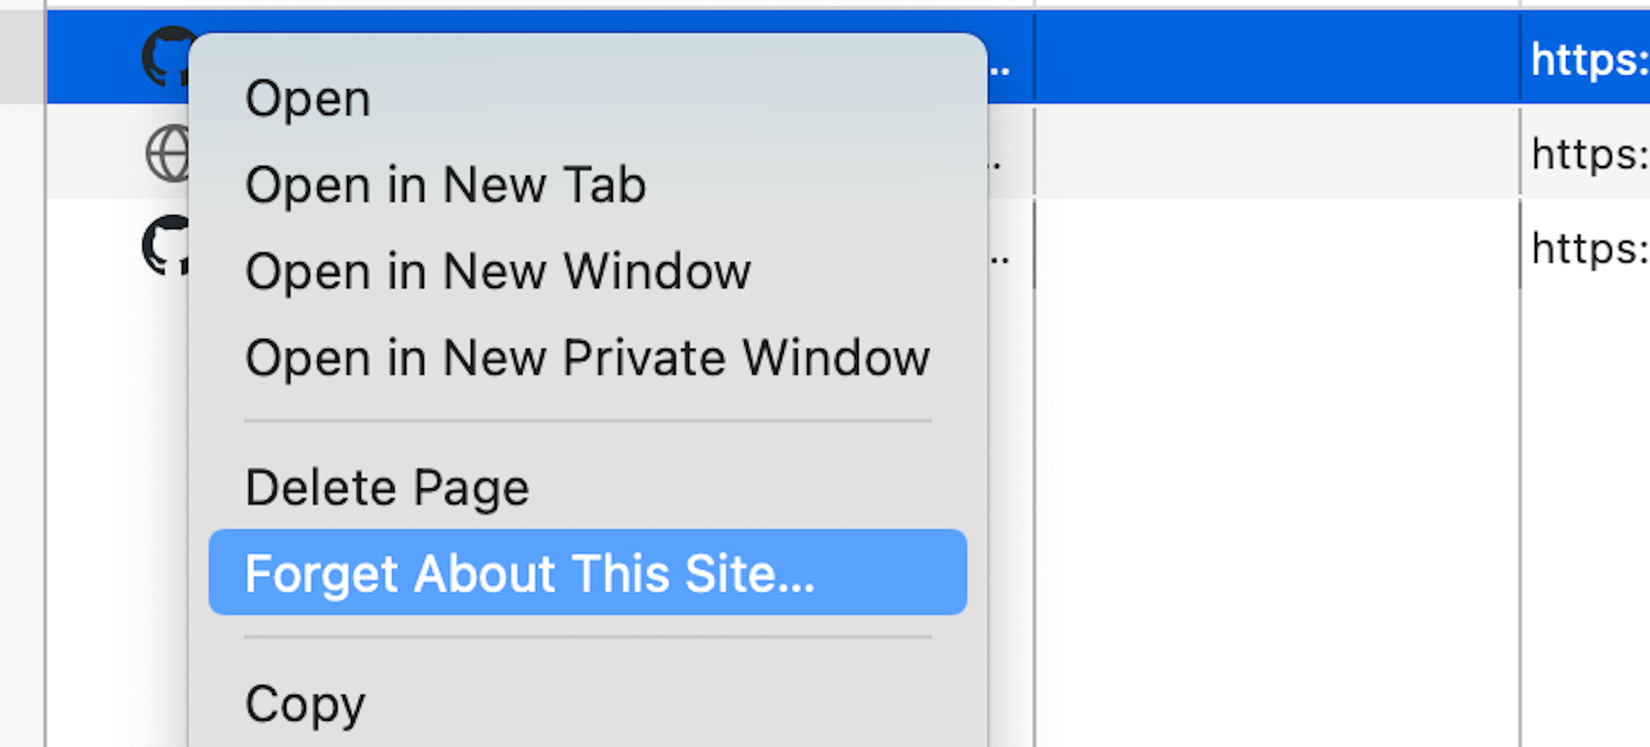Click the https URL on the second row
The width and height of the screenshot is (1650, 747).
[x=1586, y=155]
